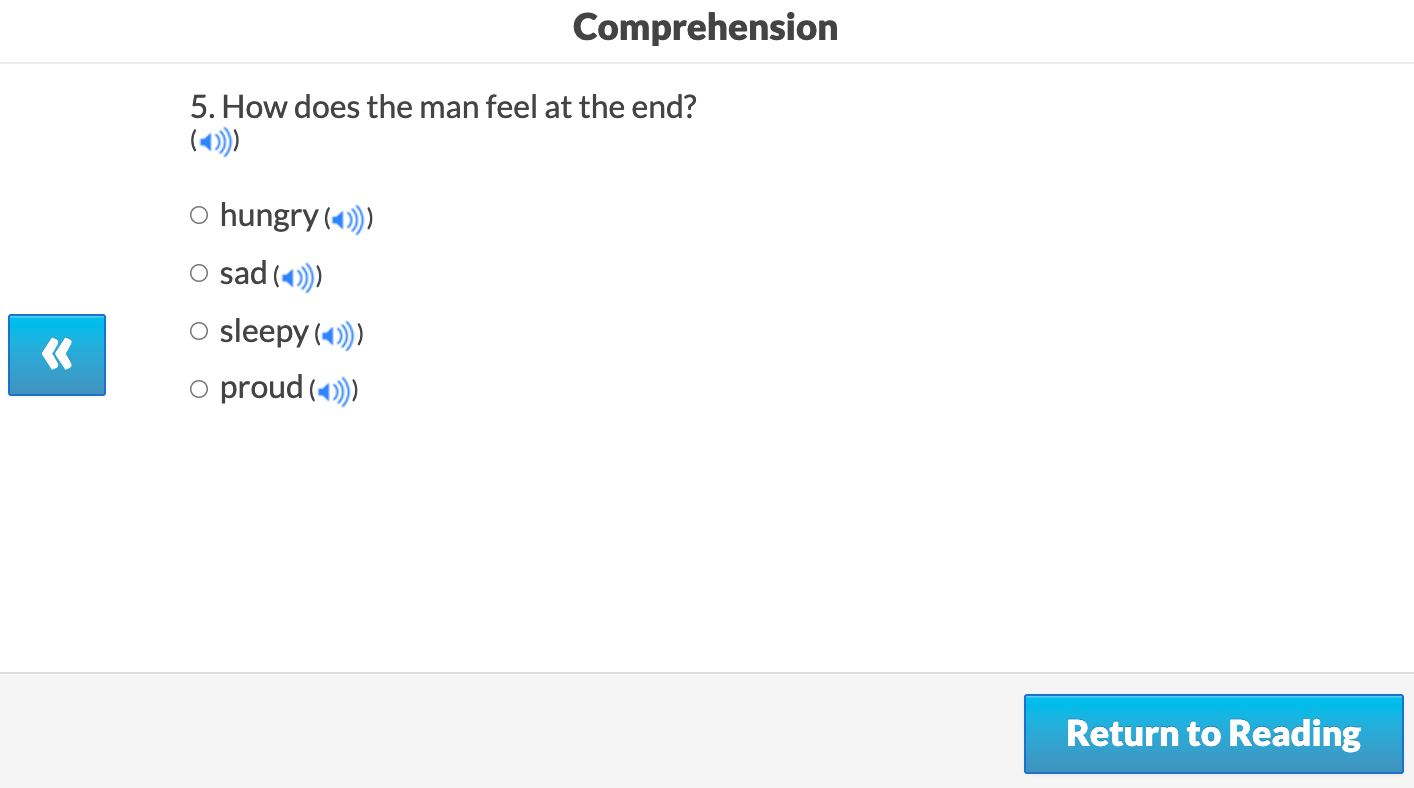Click the speaker icon next to "hungry"
The width and height of the screenshot is (1414, 788).
click(x=345, y=219)
